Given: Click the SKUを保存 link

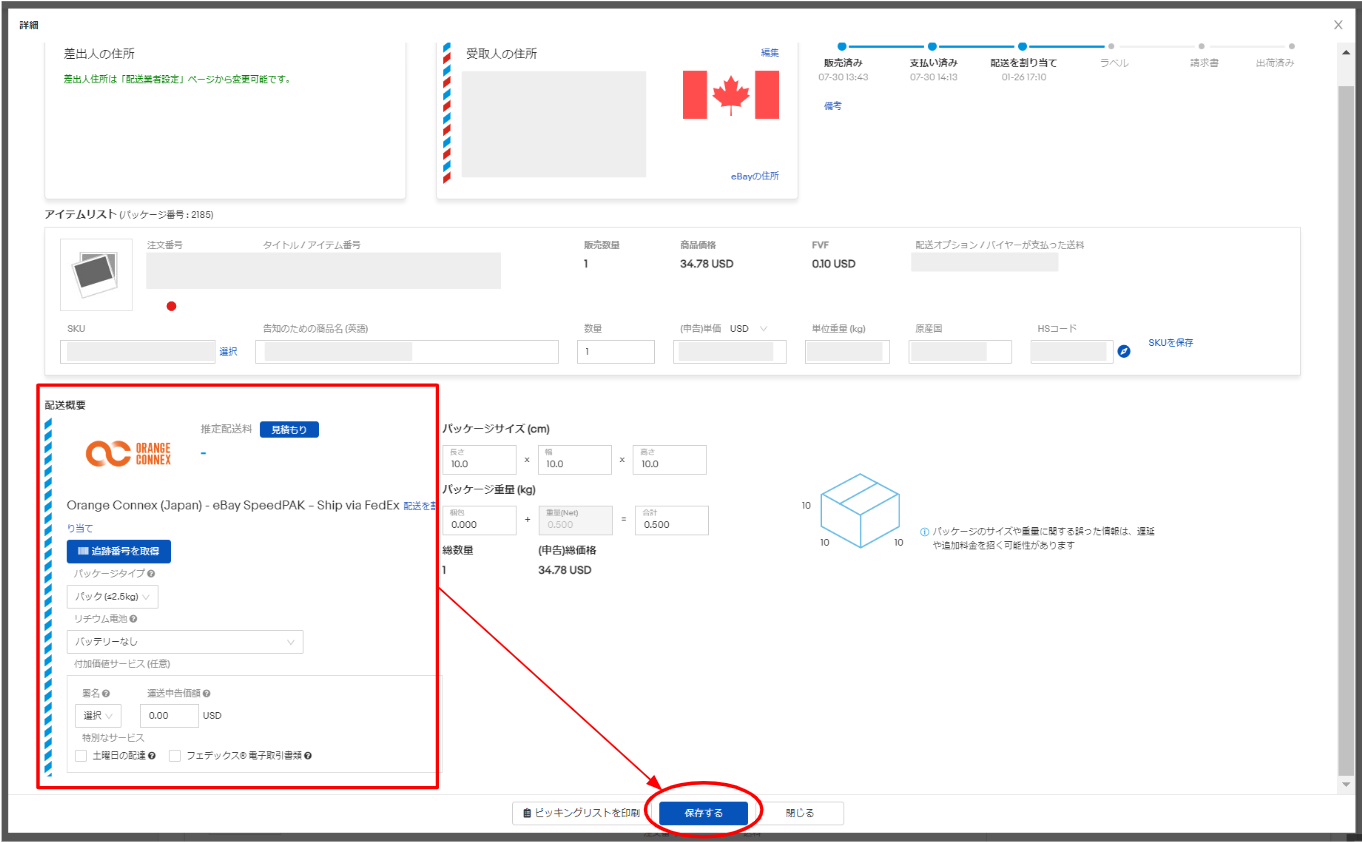Looking at the screenshot, I should 1170,343.
